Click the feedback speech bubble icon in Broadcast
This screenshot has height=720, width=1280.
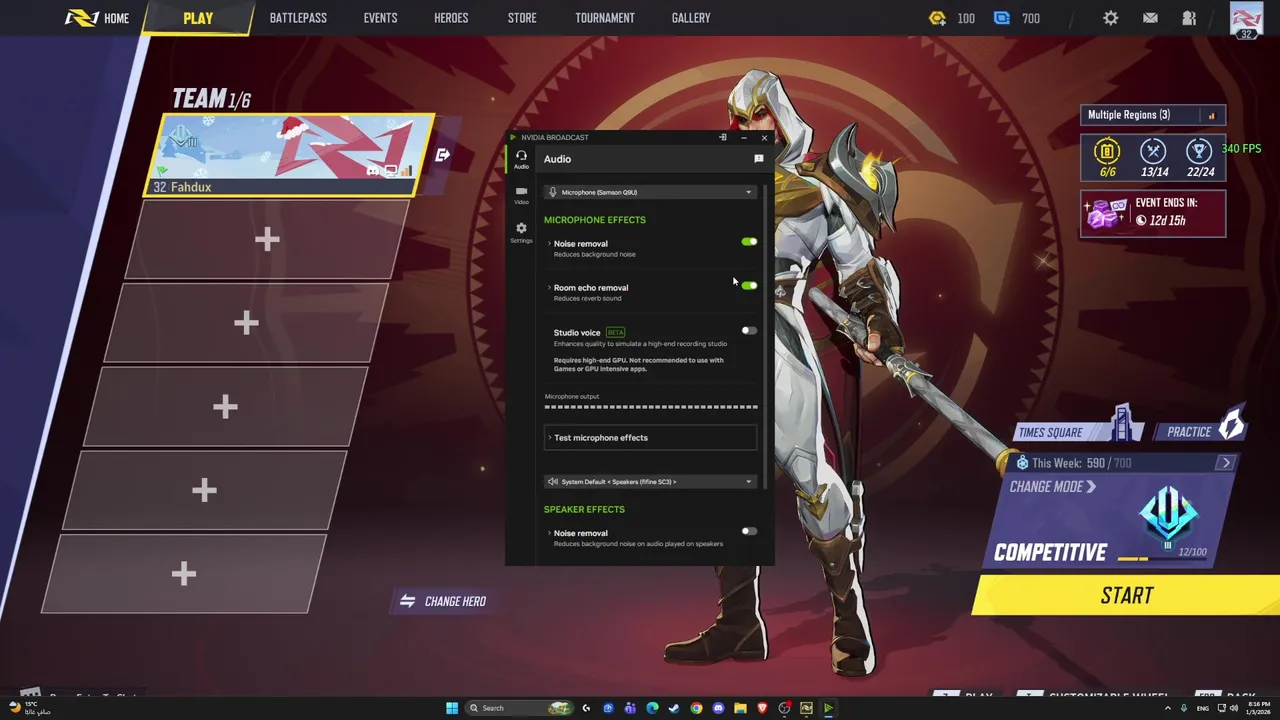[758, 159]
